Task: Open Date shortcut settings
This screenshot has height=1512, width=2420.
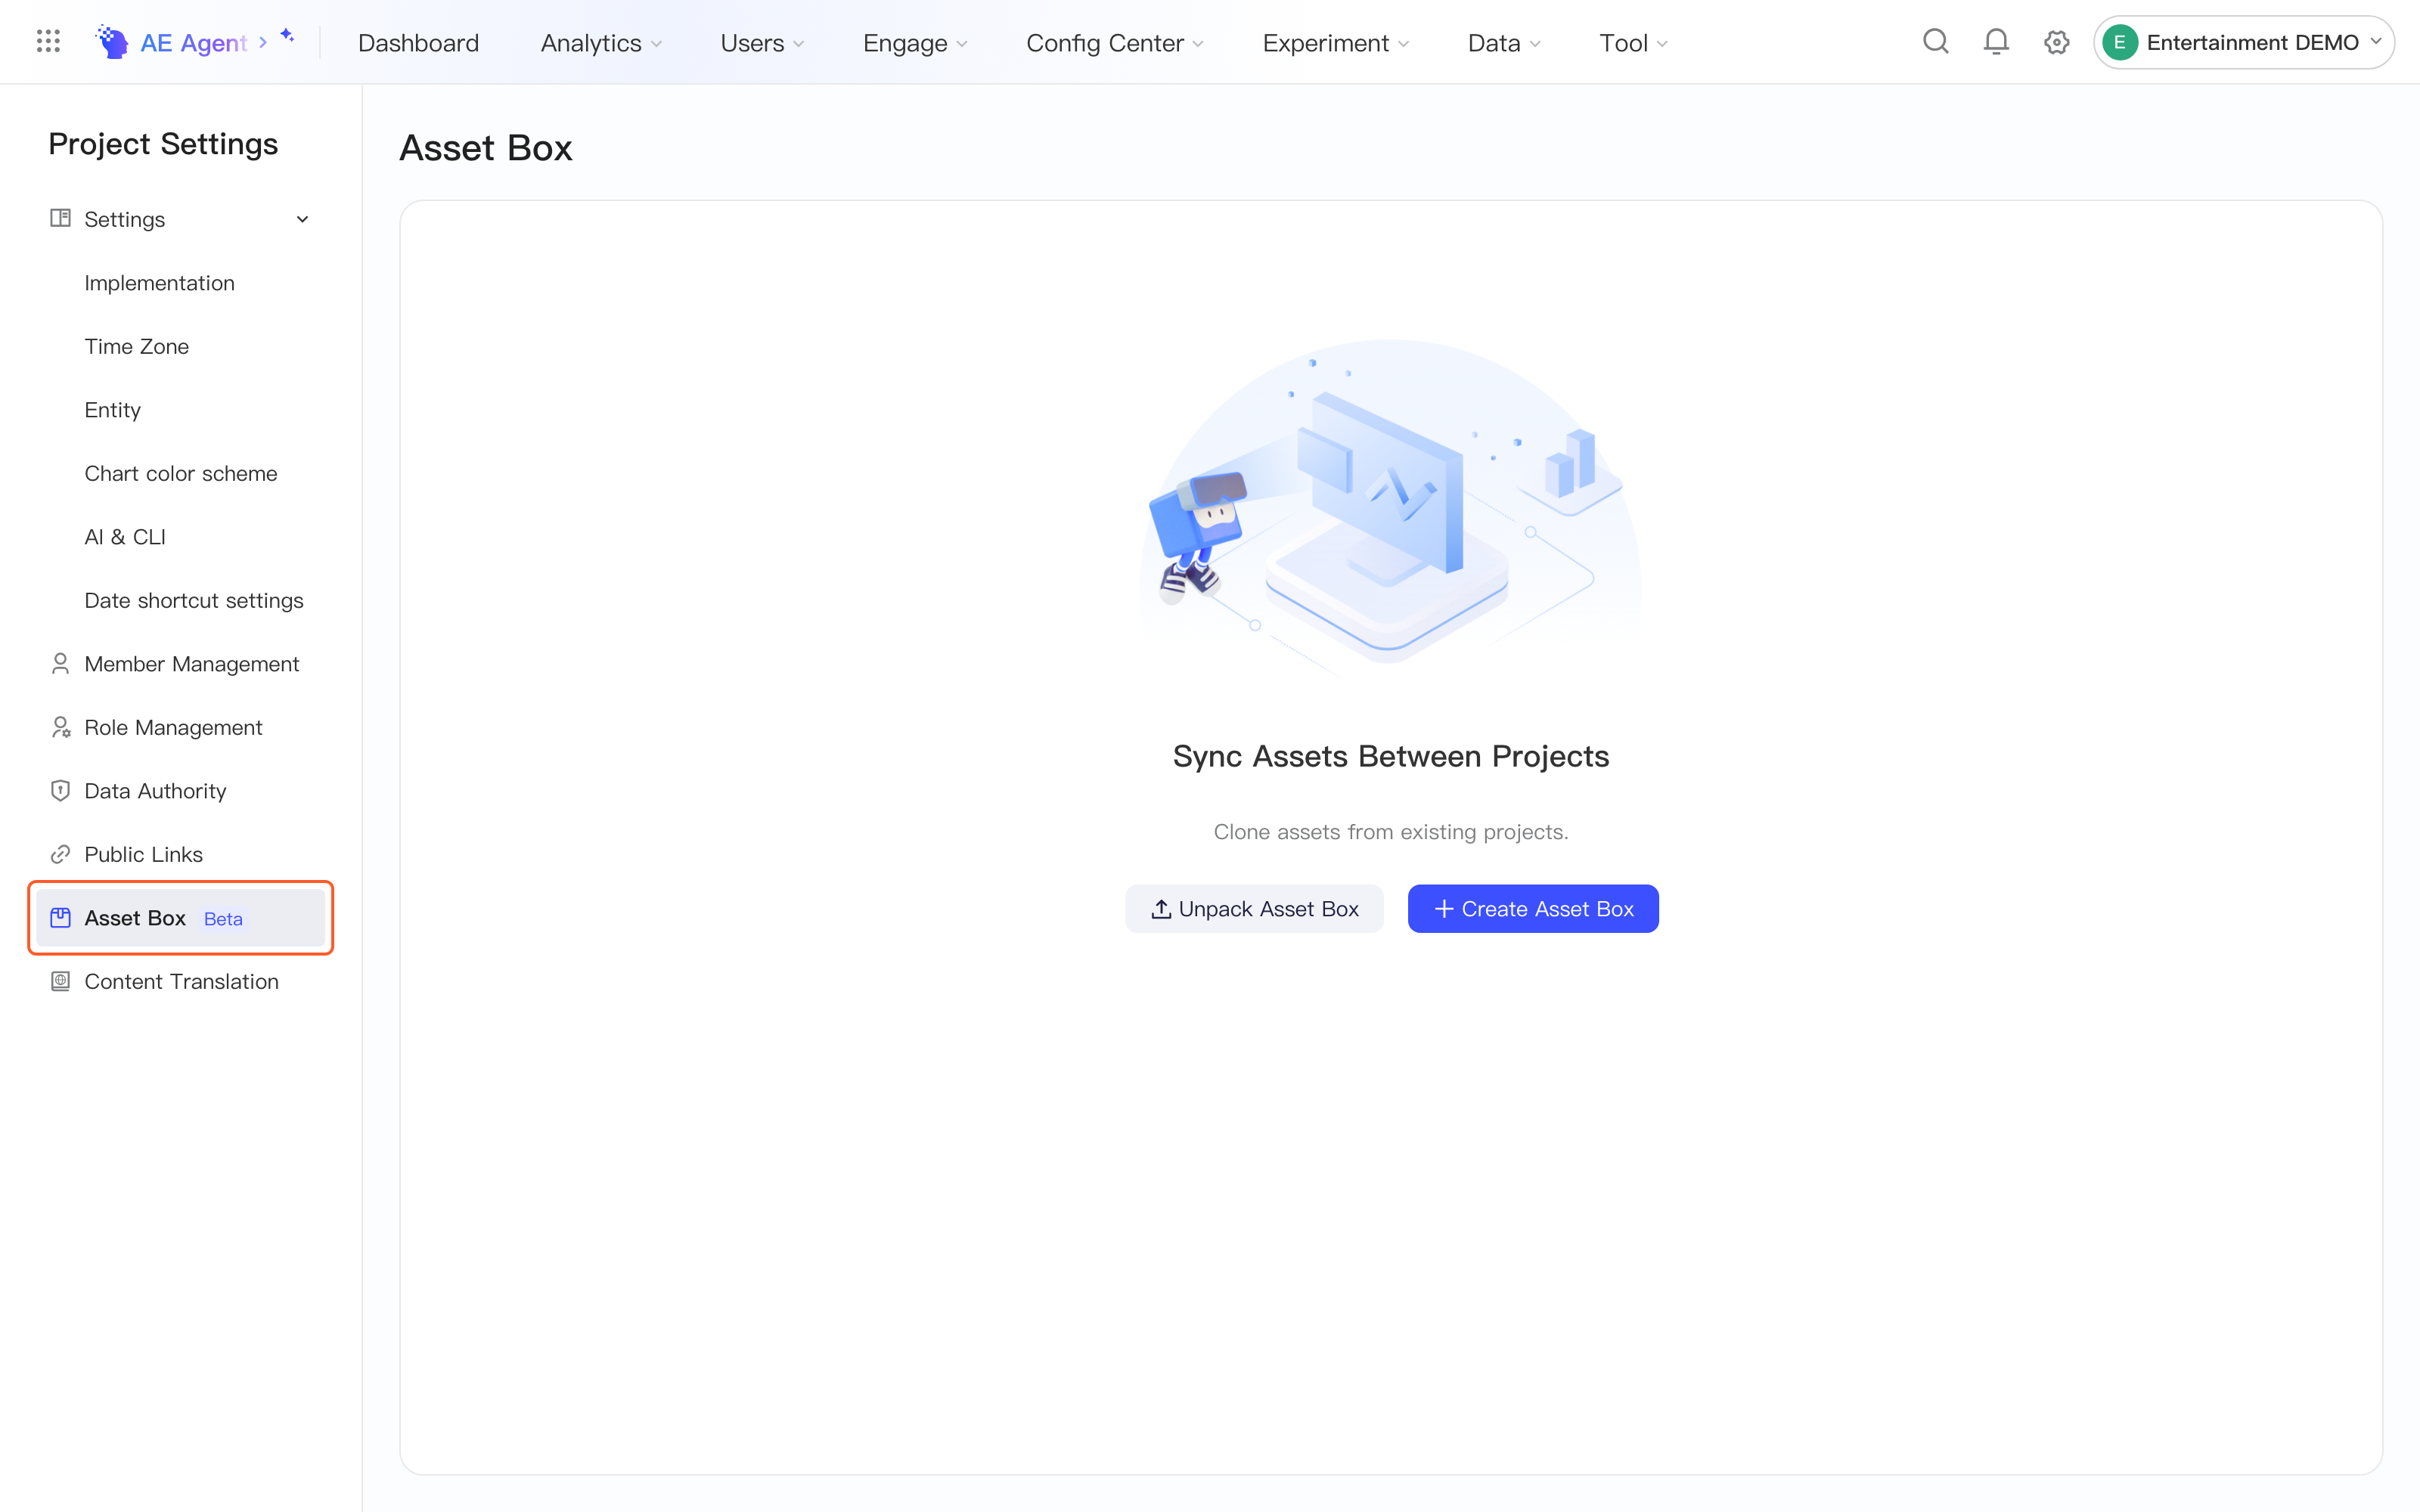Action: [194, 600]
